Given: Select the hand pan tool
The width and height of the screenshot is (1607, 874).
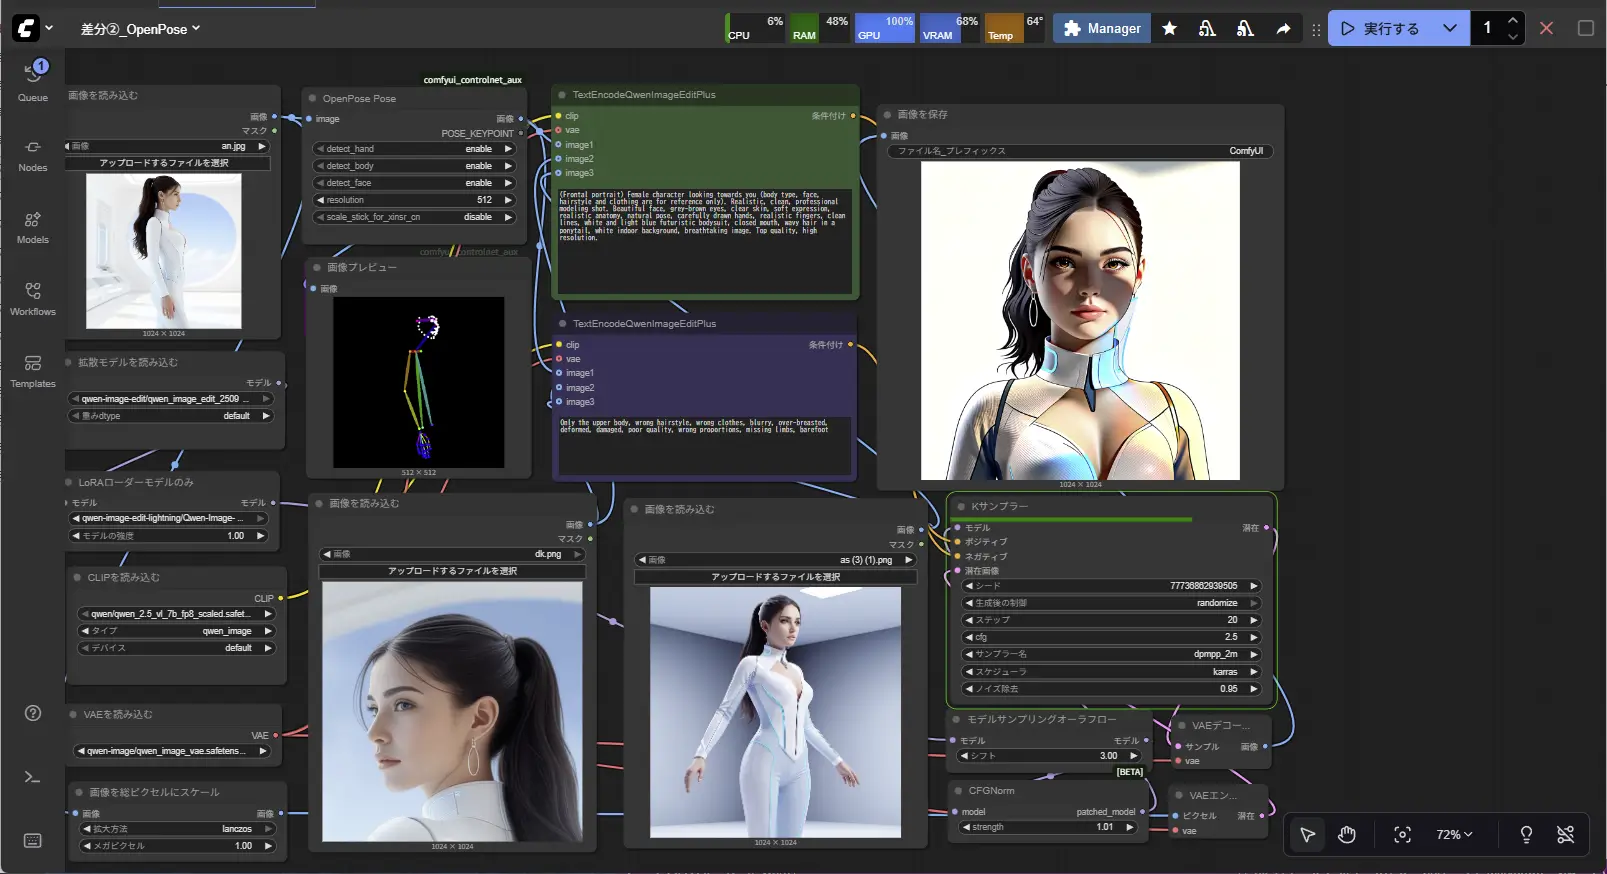Looking at the screenshot, I should click(x=1347, y=835).
